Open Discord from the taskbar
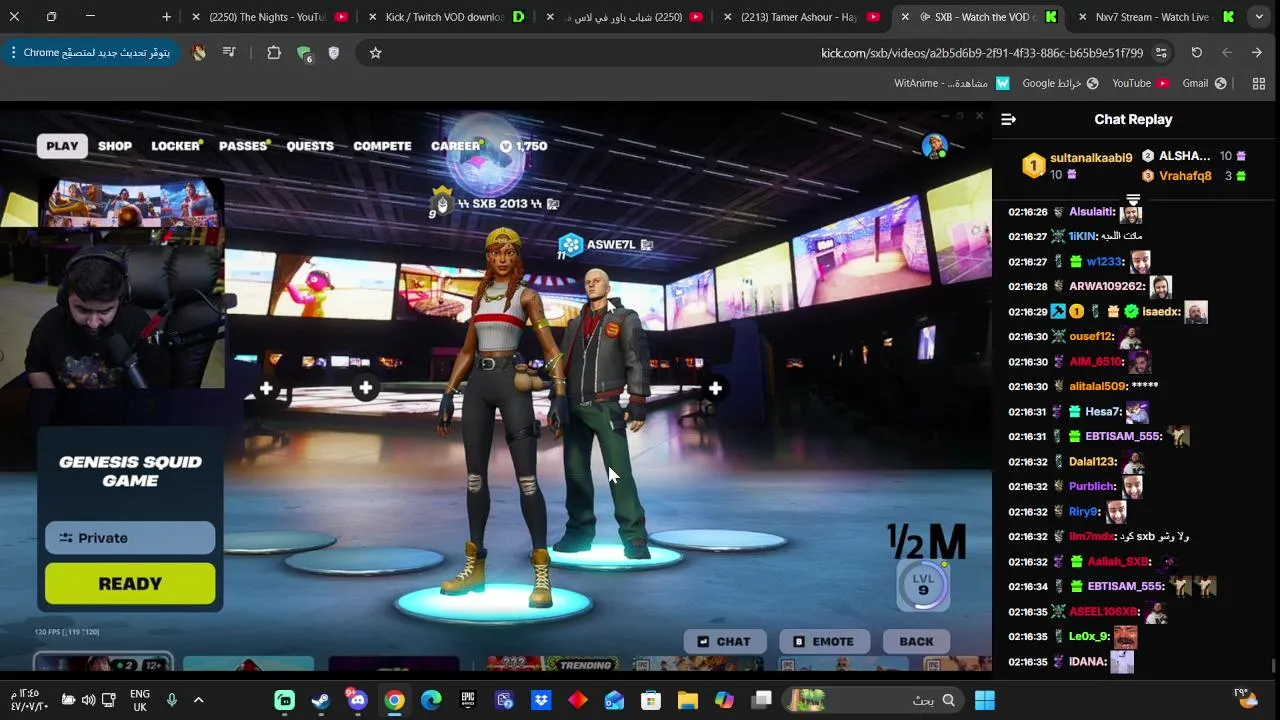 point(357,699)
